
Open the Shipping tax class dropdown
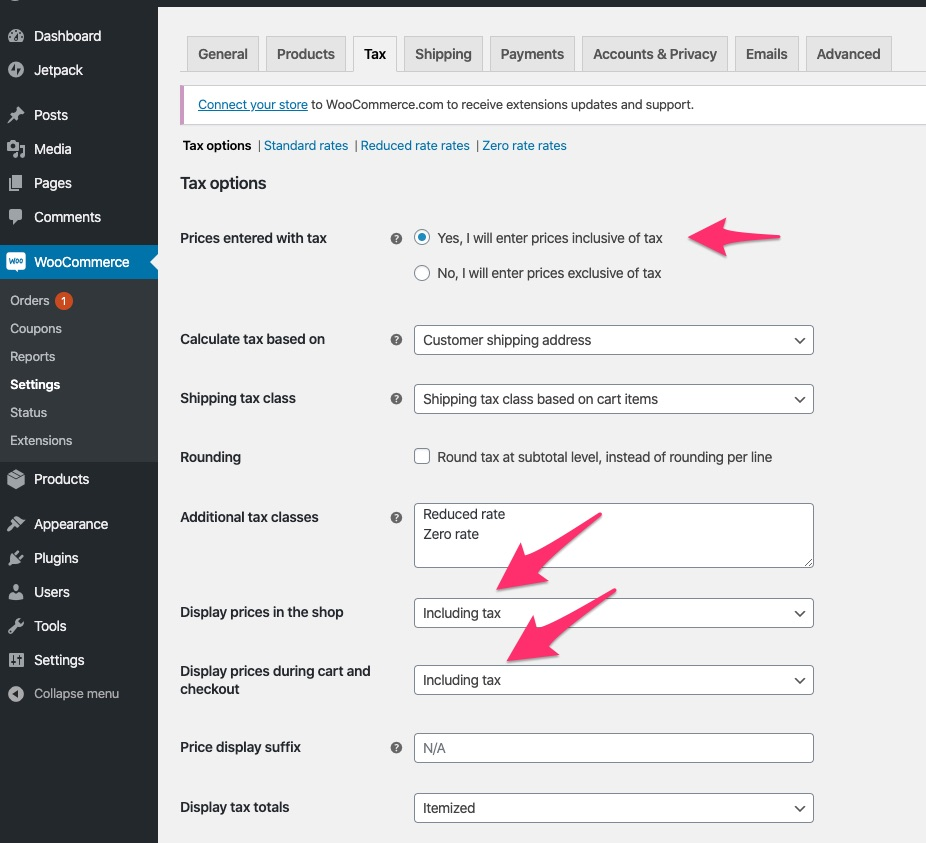point(614,399)
